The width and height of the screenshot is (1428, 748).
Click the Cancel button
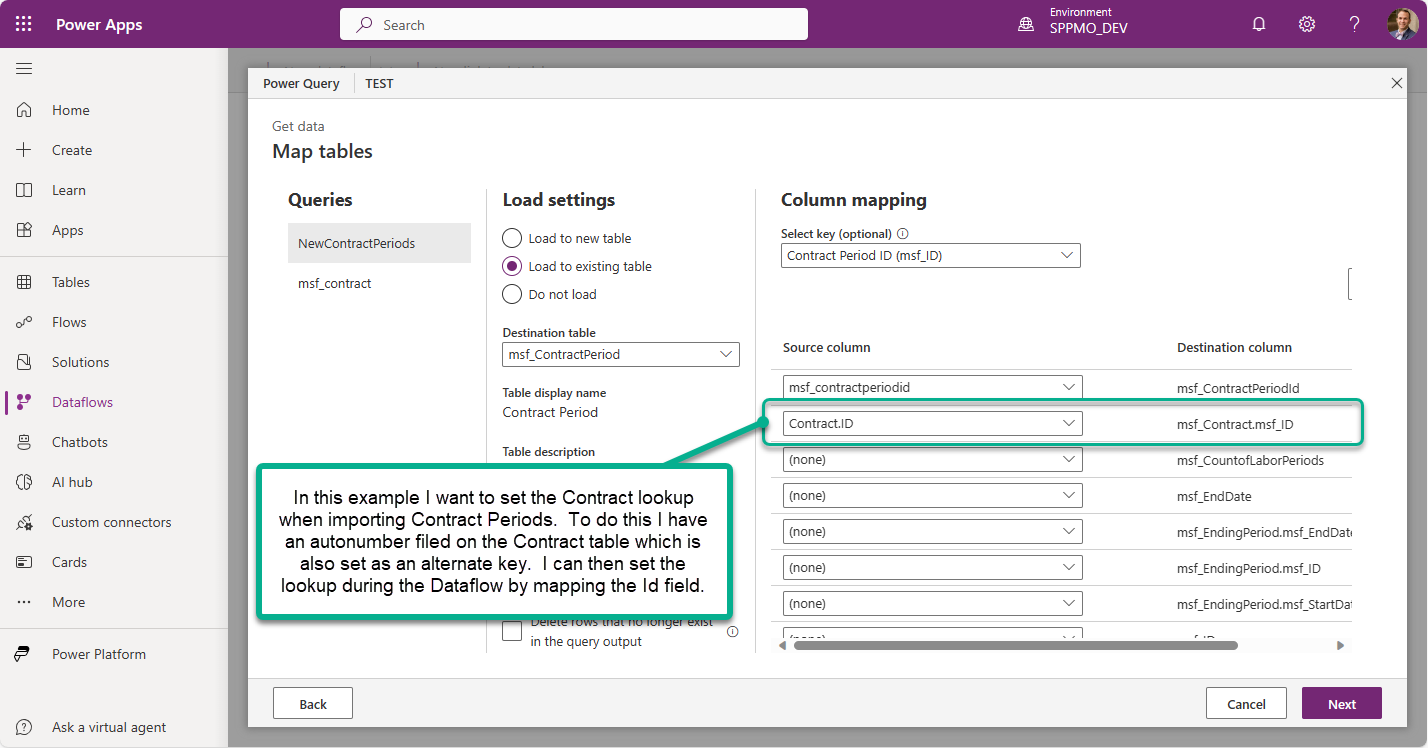tap(1246, 703)
